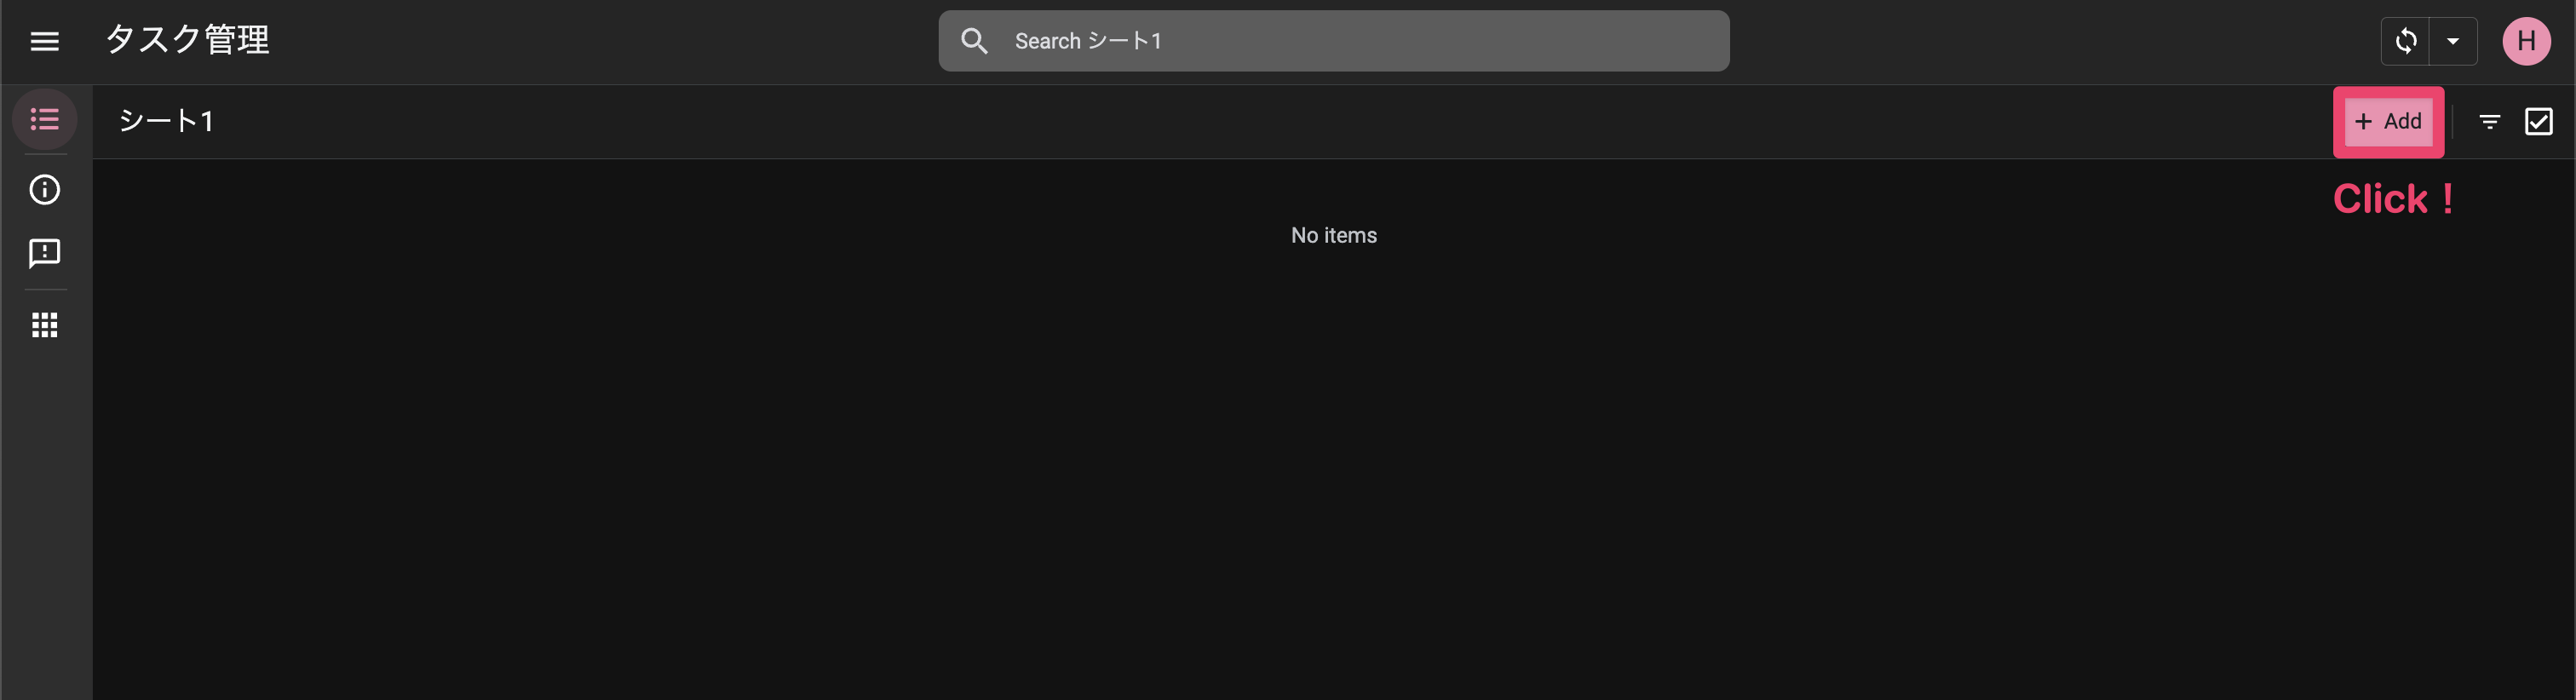Image resolution: width=2576 pixels, height=700 pixels.
Task: Click the No items message
Action: (1334, 235)
